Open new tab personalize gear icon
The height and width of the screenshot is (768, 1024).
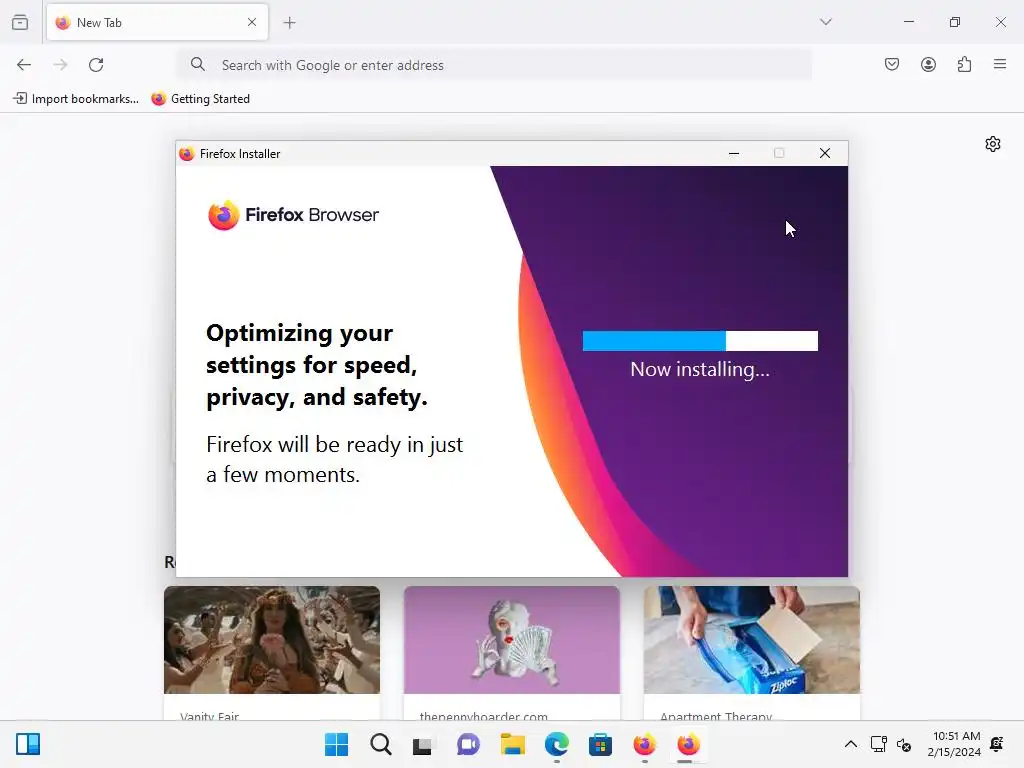[x=993, y=144]
